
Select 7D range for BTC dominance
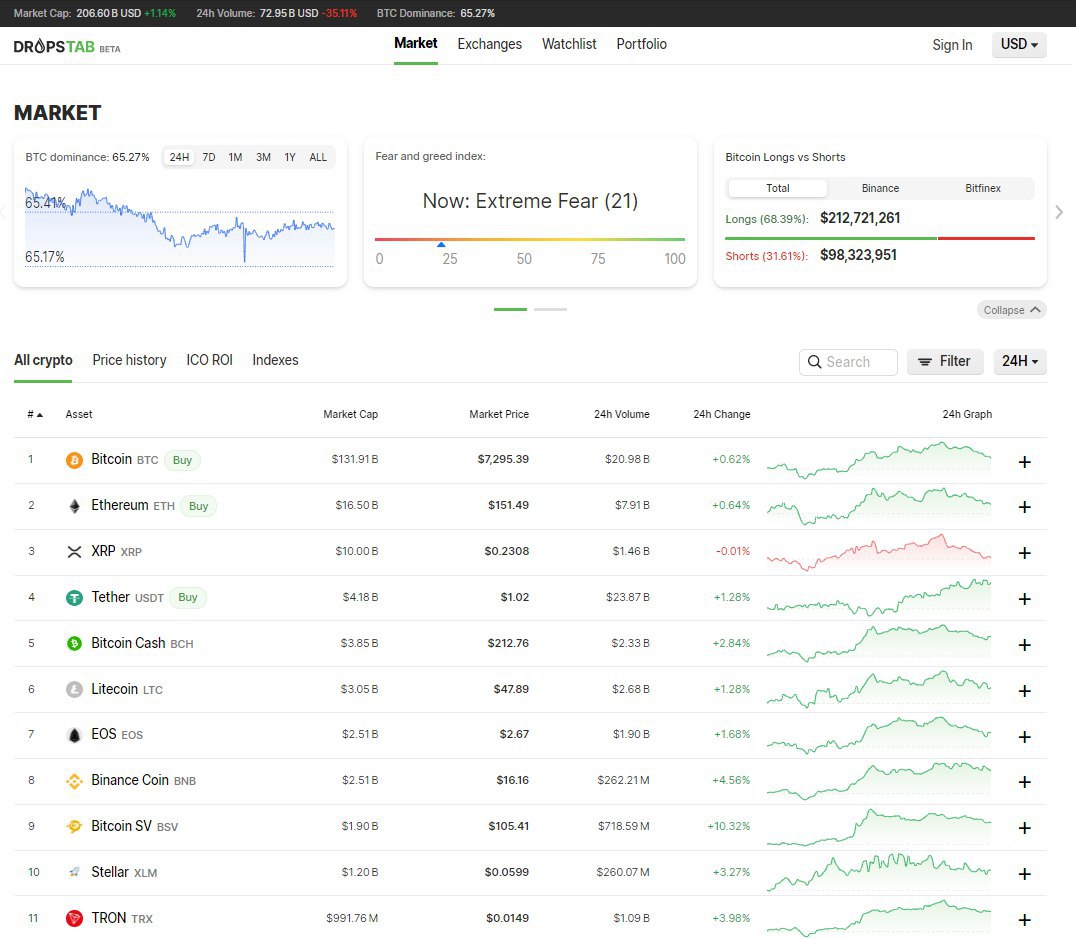[209, 157]
